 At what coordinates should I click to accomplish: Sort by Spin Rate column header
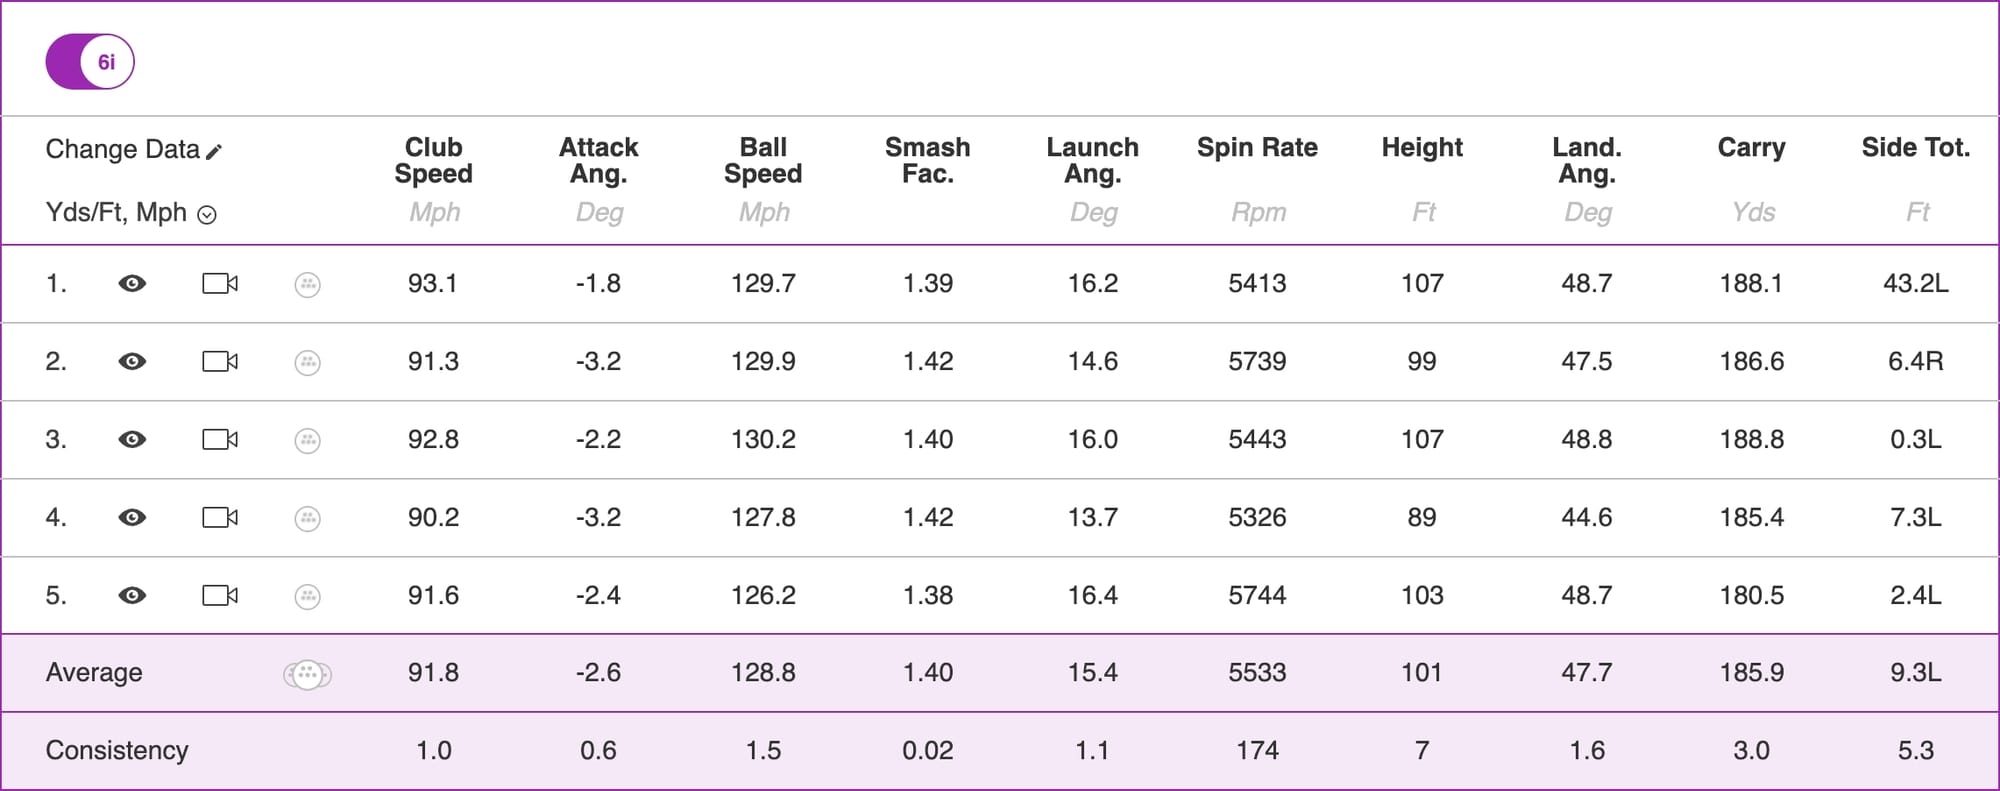click(x=1257, y=148)
